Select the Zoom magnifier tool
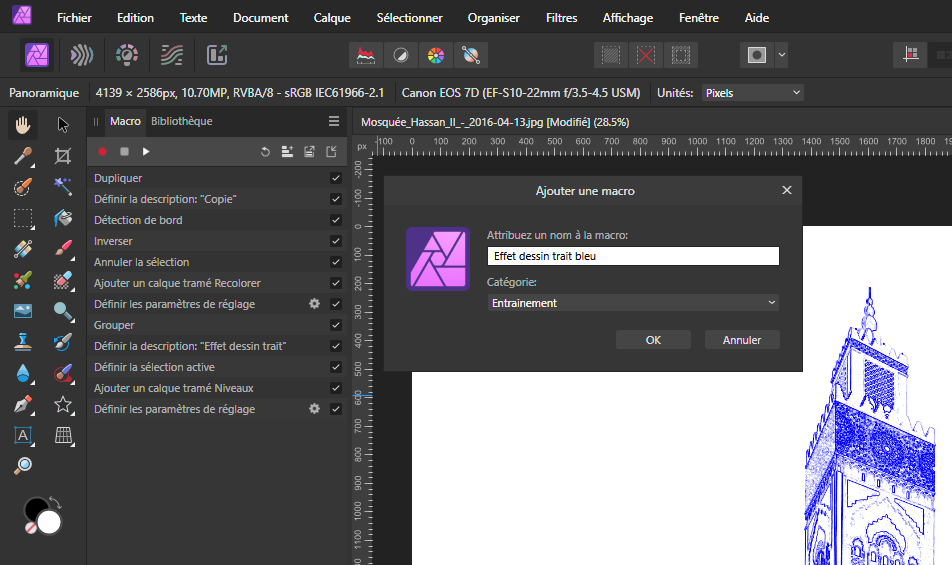The height and width of the screenshot is (565, 952). point(23,465)
